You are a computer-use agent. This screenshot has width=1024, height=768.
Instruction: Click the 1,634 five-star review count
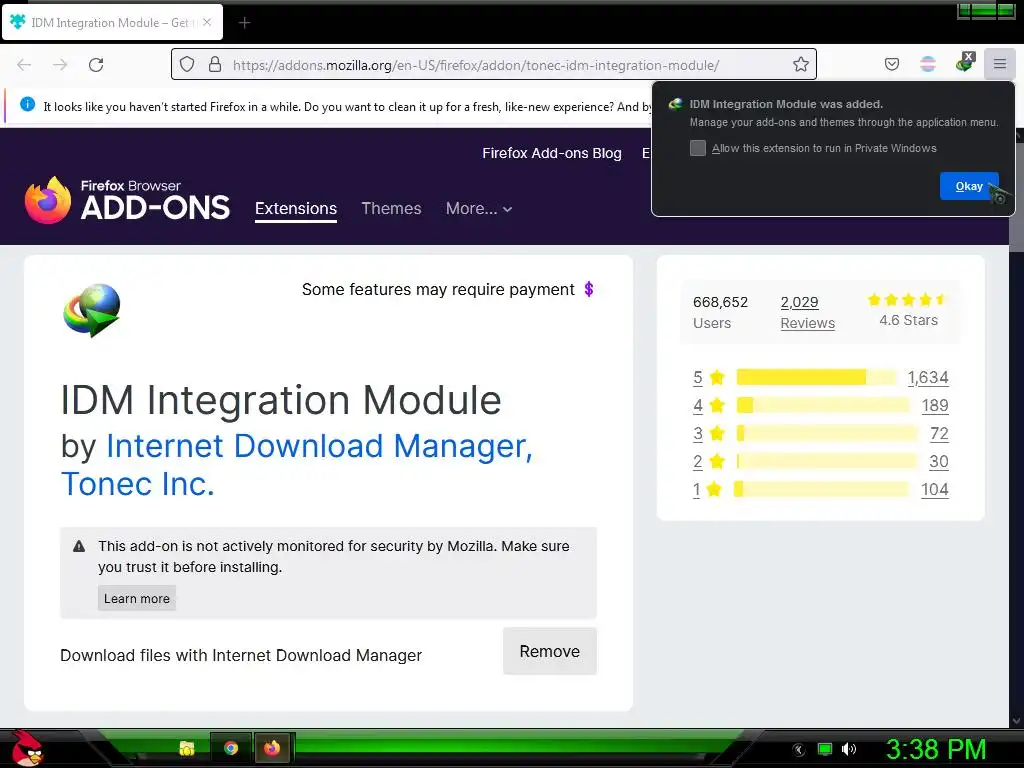(x=928, y=377)
